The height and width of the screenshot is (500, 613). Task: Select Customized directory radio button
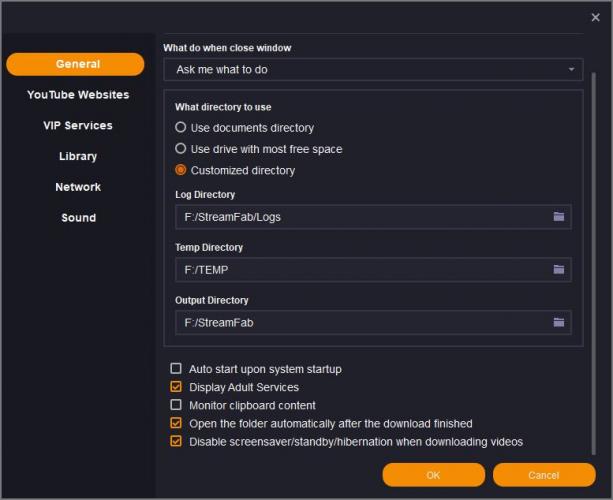[181, 170]
